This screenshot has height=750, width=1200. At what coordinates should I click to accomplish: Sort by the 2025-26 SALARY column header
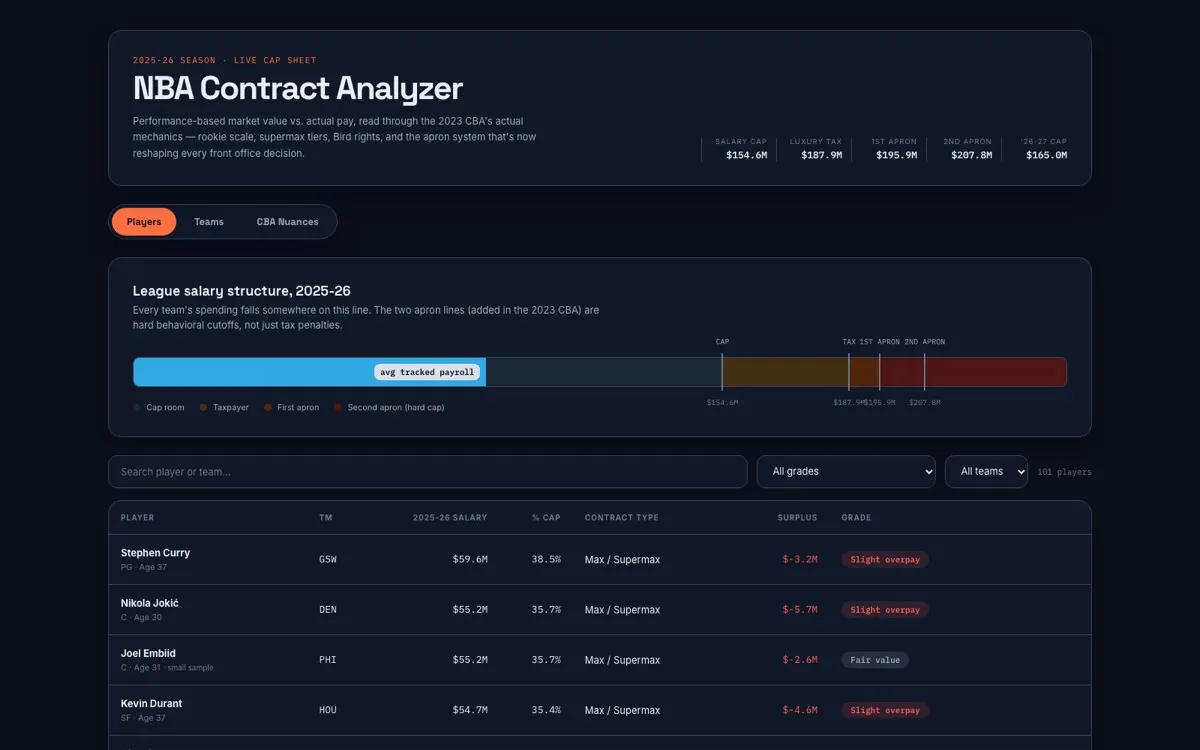click(450, 518)
